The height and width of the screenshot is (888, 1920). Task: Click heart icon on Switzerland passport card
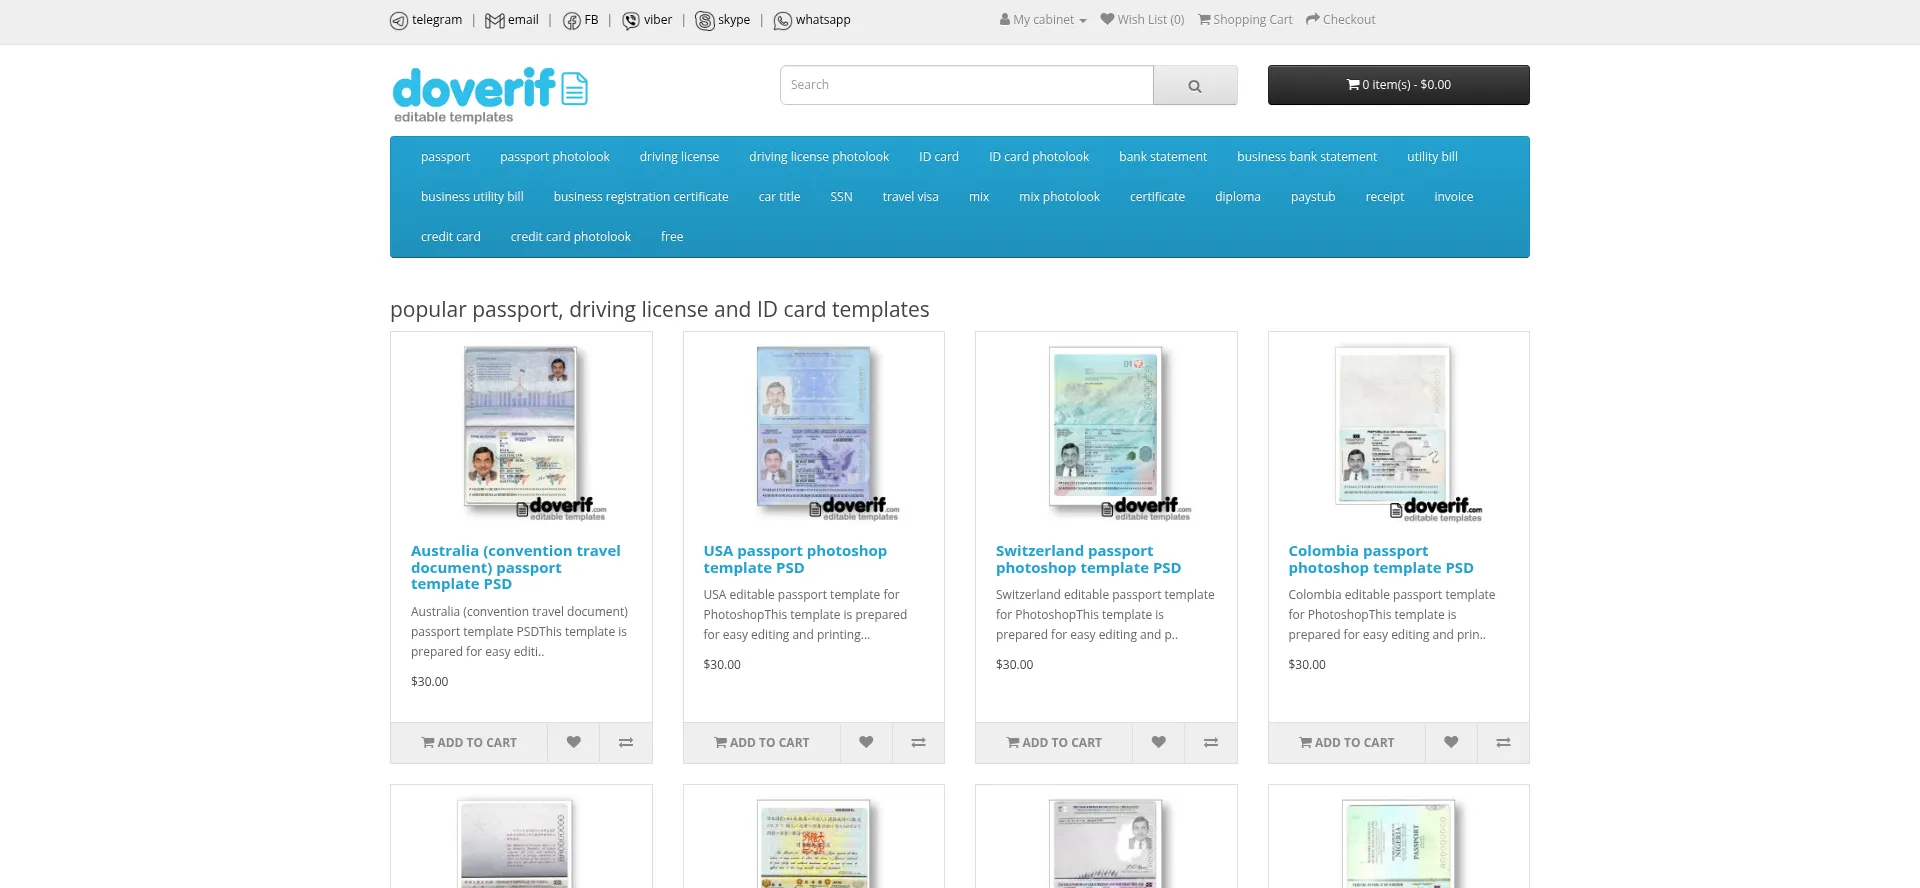pyautogui.click(x=1158, y=742)
